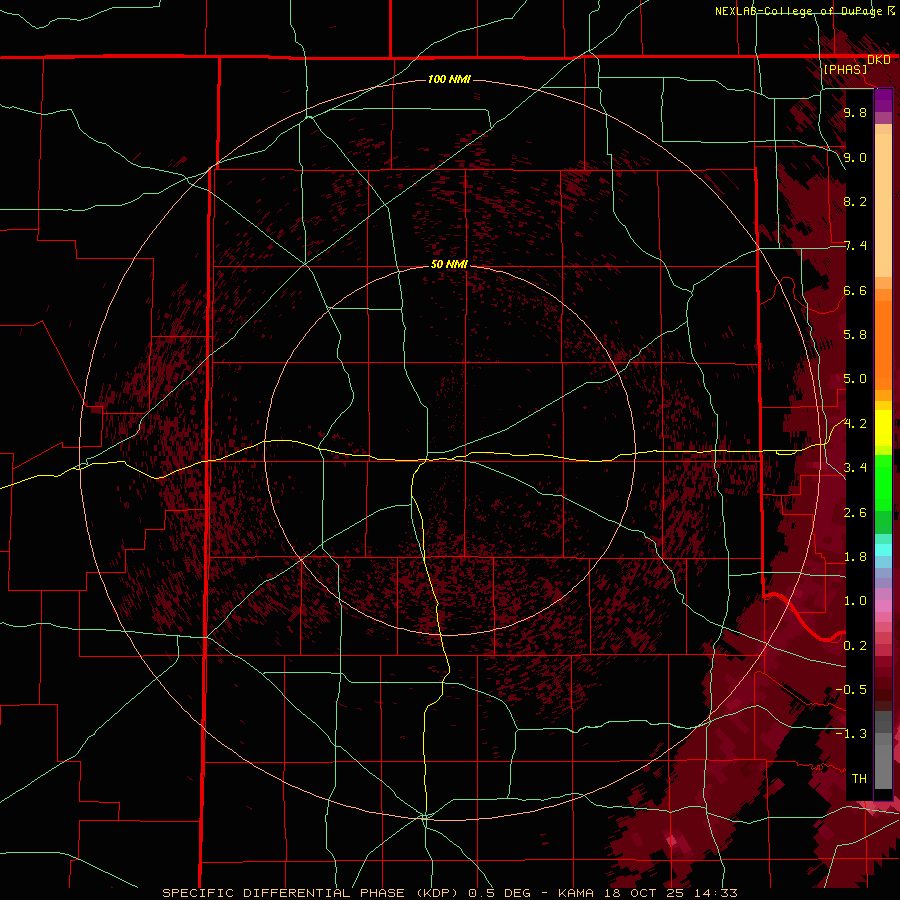Click the 4.2 legend value

coord(855,424)
